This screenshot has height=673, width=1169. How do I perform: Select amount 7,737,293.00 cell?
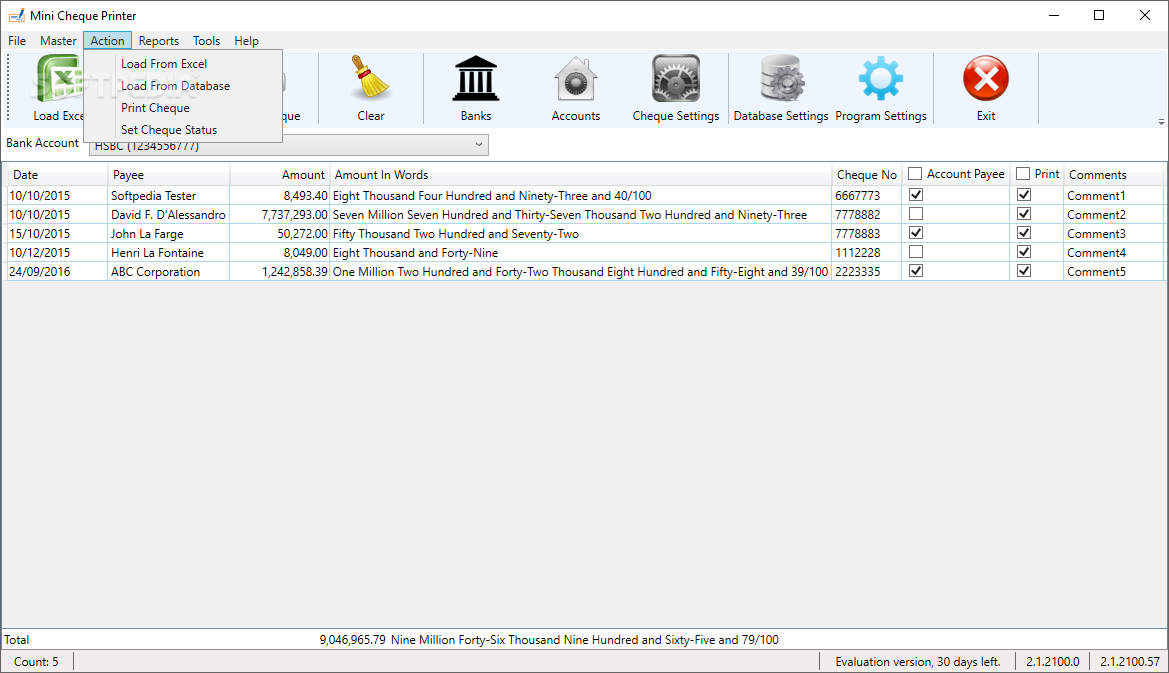coord(280,215)
